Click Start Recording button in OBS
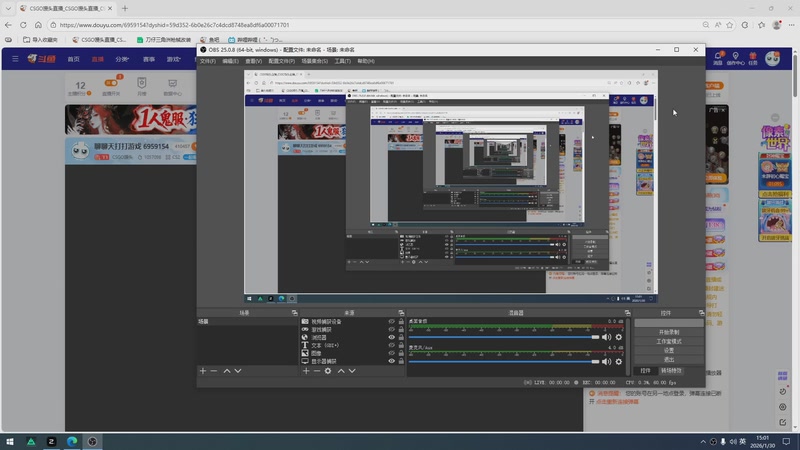 tap(669, 332)
